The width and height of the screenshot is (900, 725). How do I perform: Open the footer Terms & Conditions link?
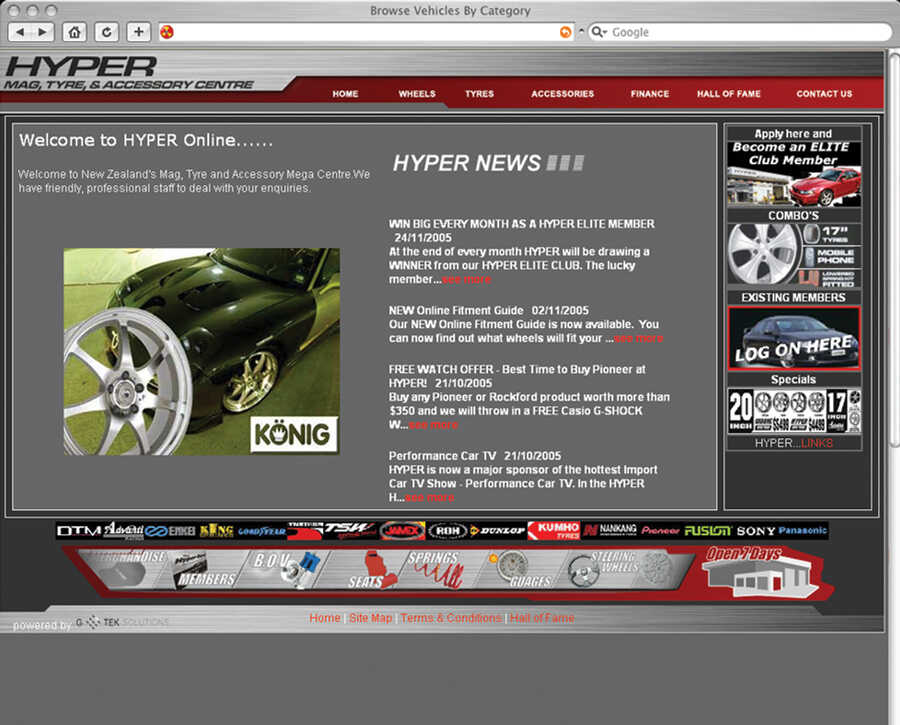(451, 618)
